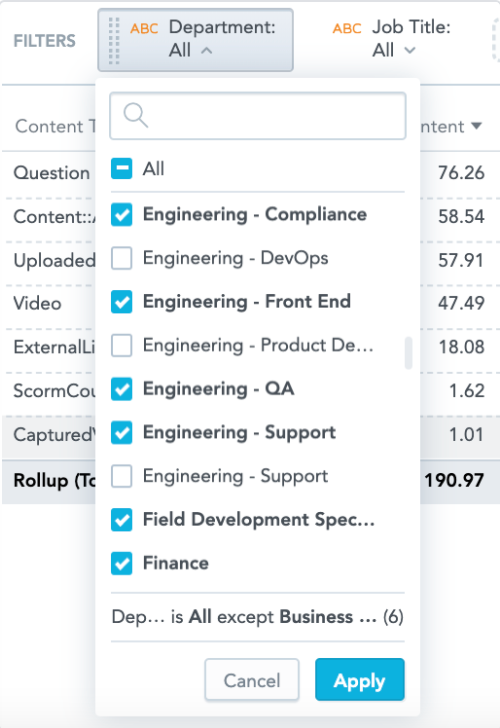
Task: Uncheck Field Development Spec... option
Action: coord(122,520)
